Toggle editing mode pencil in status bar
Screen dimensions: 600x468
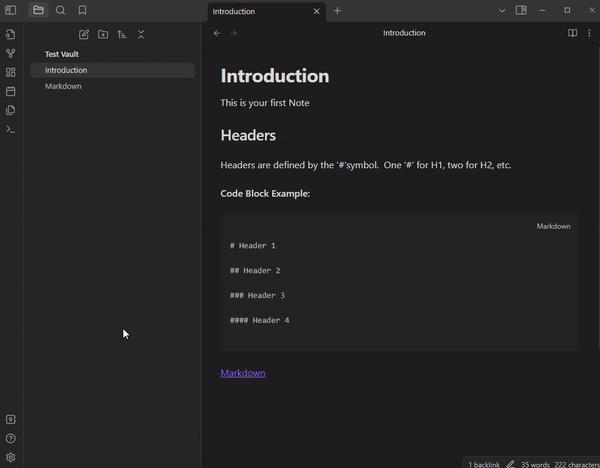click(510, 464)
